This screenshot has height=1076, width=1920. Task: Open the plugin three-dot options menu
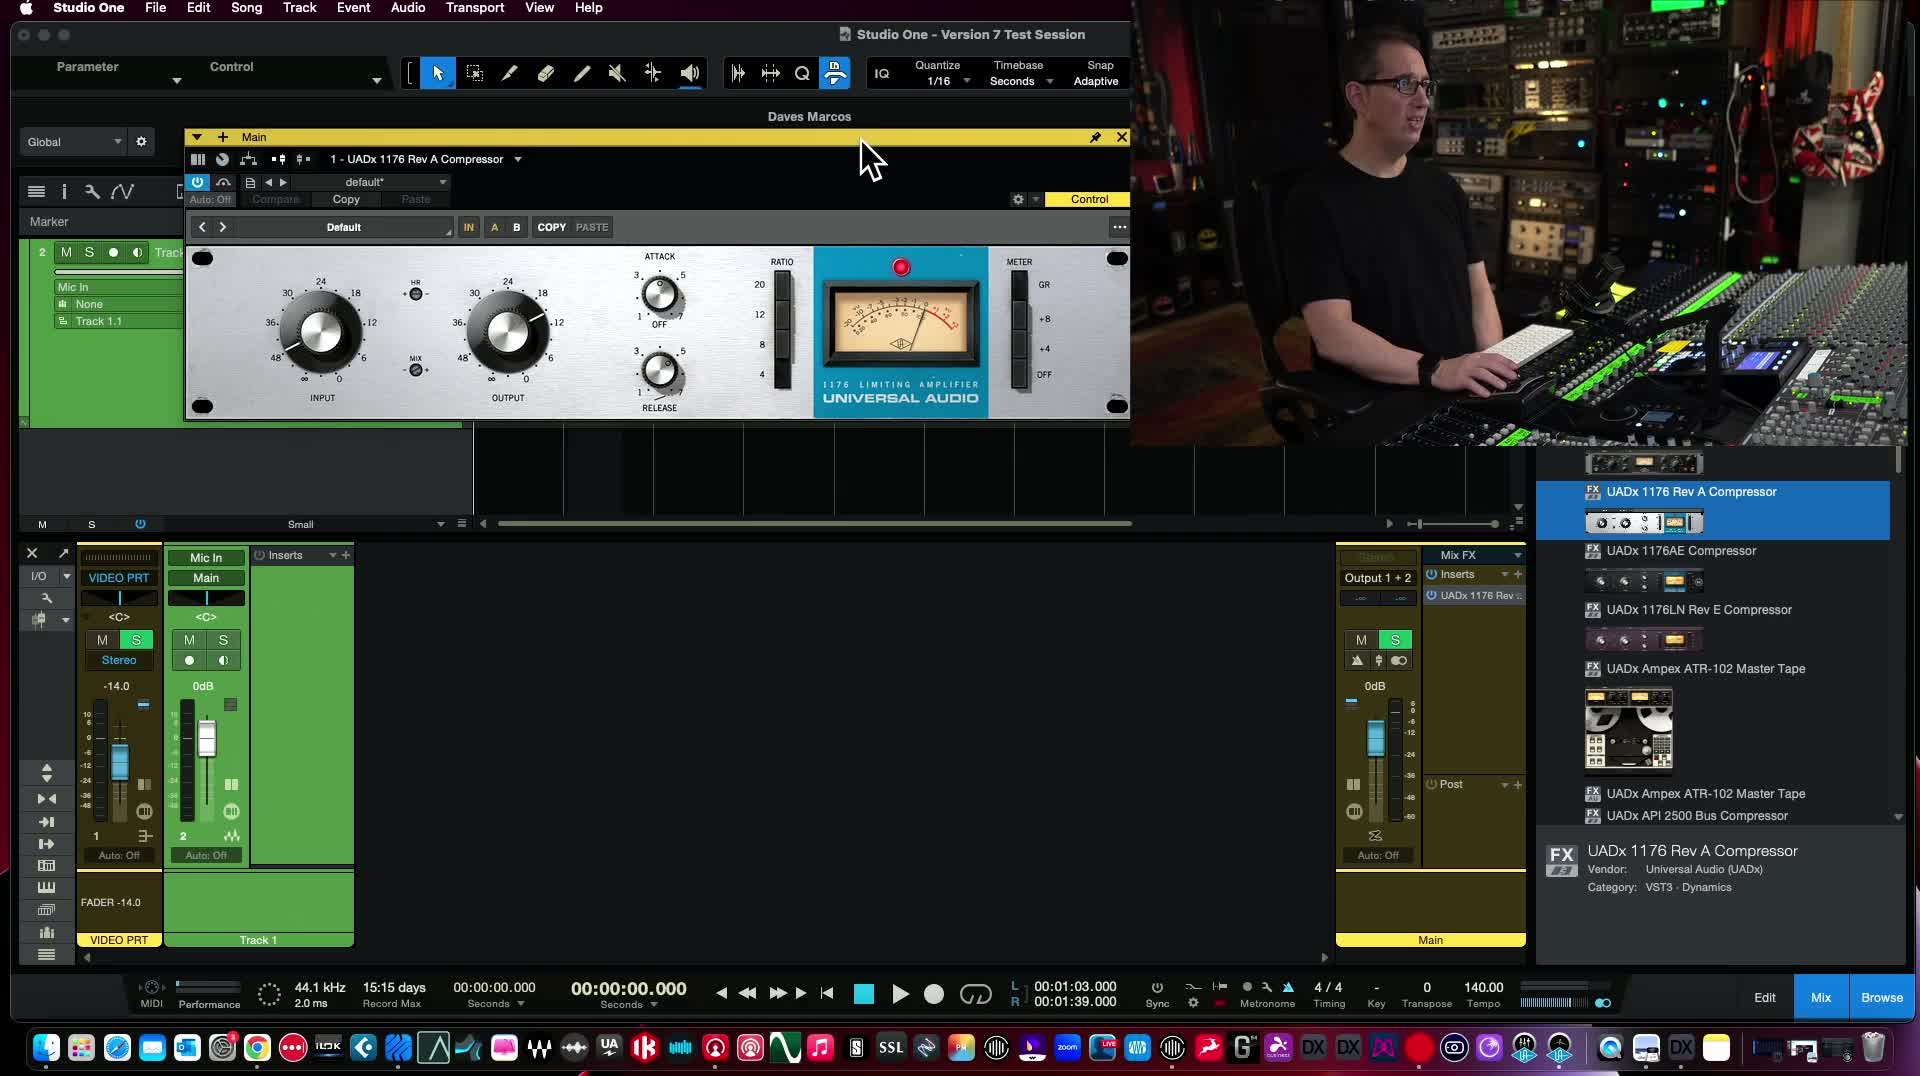point(1119,227)
